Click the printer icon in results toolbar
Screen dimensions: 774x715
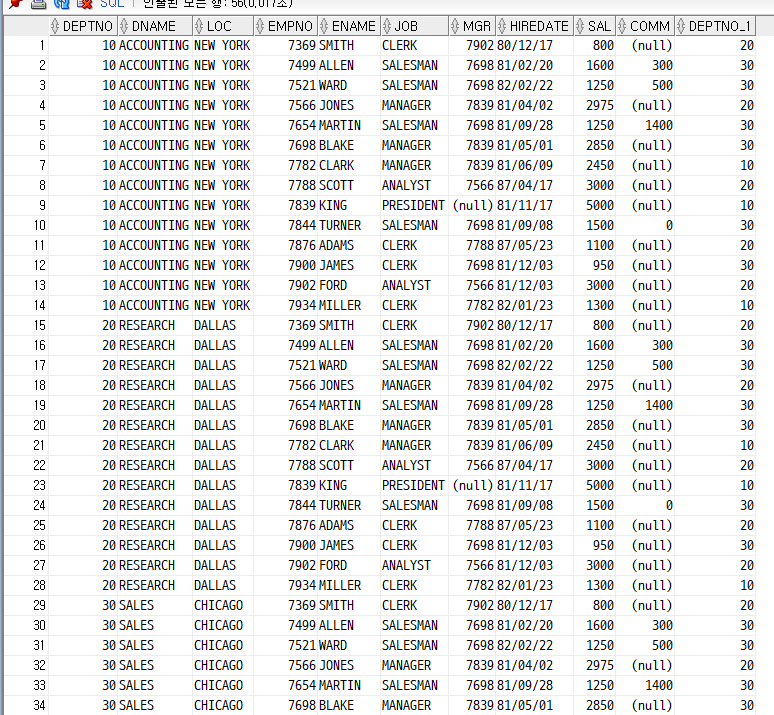coord(39,3)
